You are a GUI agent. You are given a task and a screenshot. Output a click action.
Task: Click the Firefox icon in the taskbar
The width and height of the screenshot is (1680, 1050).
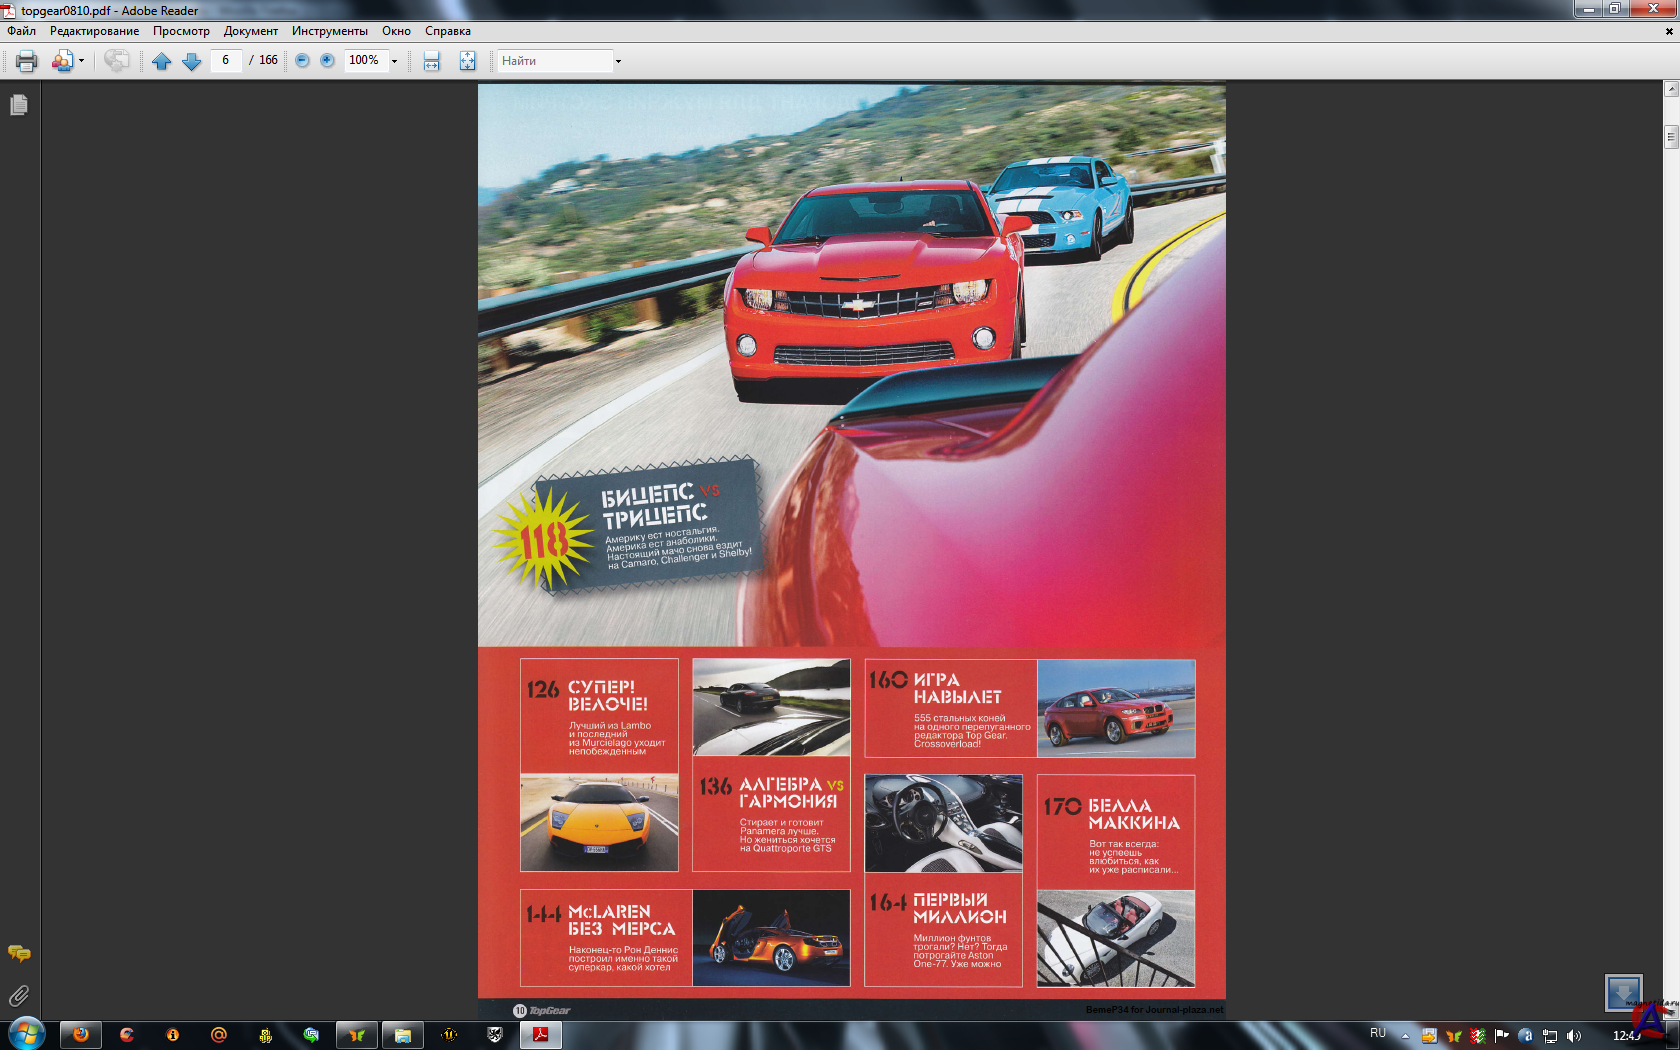click(x=81, y=1035)
